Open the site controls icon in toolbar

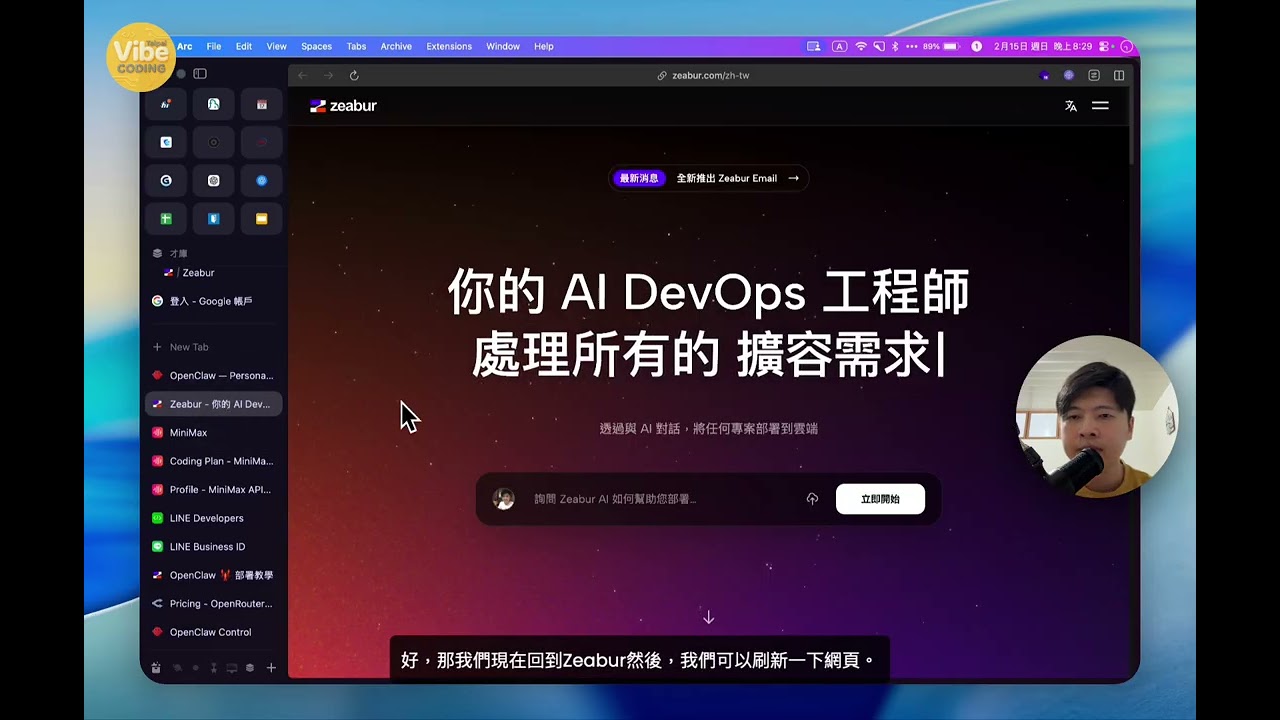coord(1094,75)
